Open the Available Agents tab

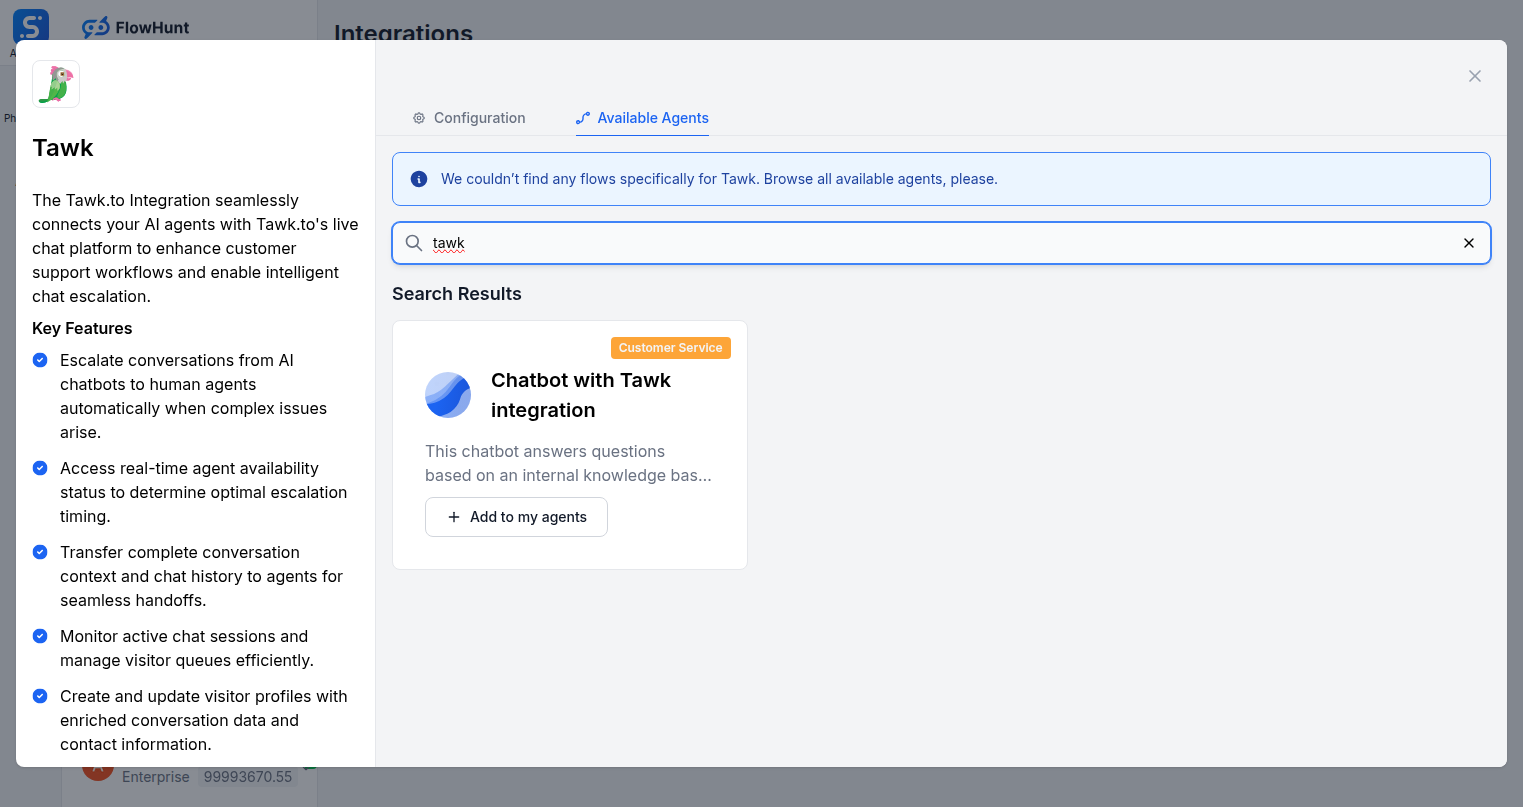tap(649, 118)
